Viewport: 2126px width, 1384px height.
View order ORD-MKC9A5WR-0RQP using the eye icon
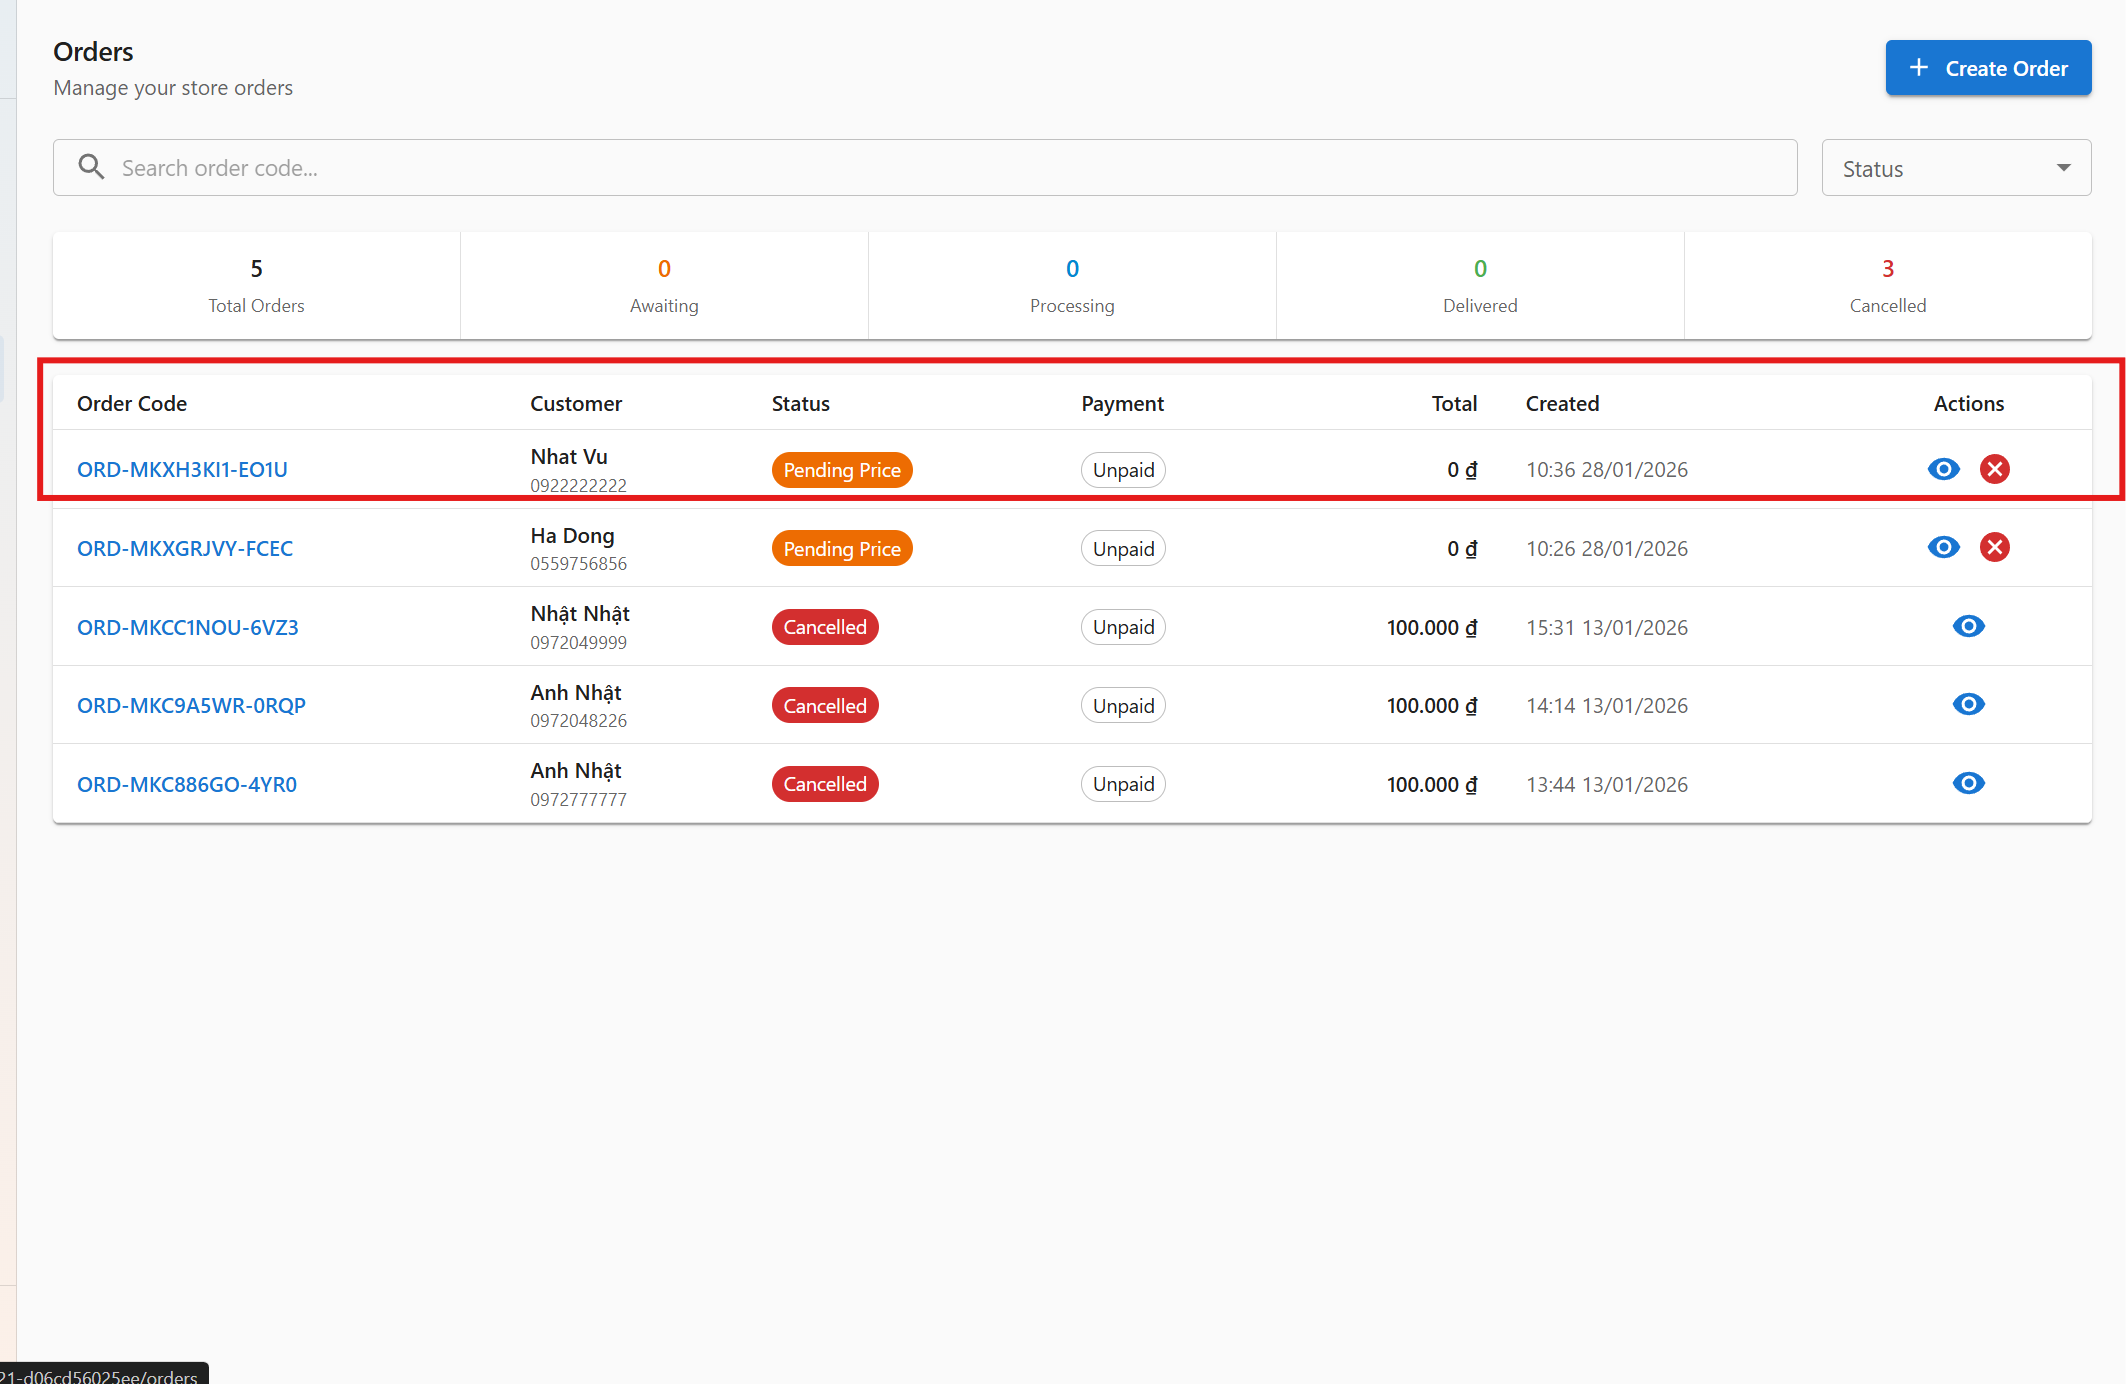(x=1968, y=704)
